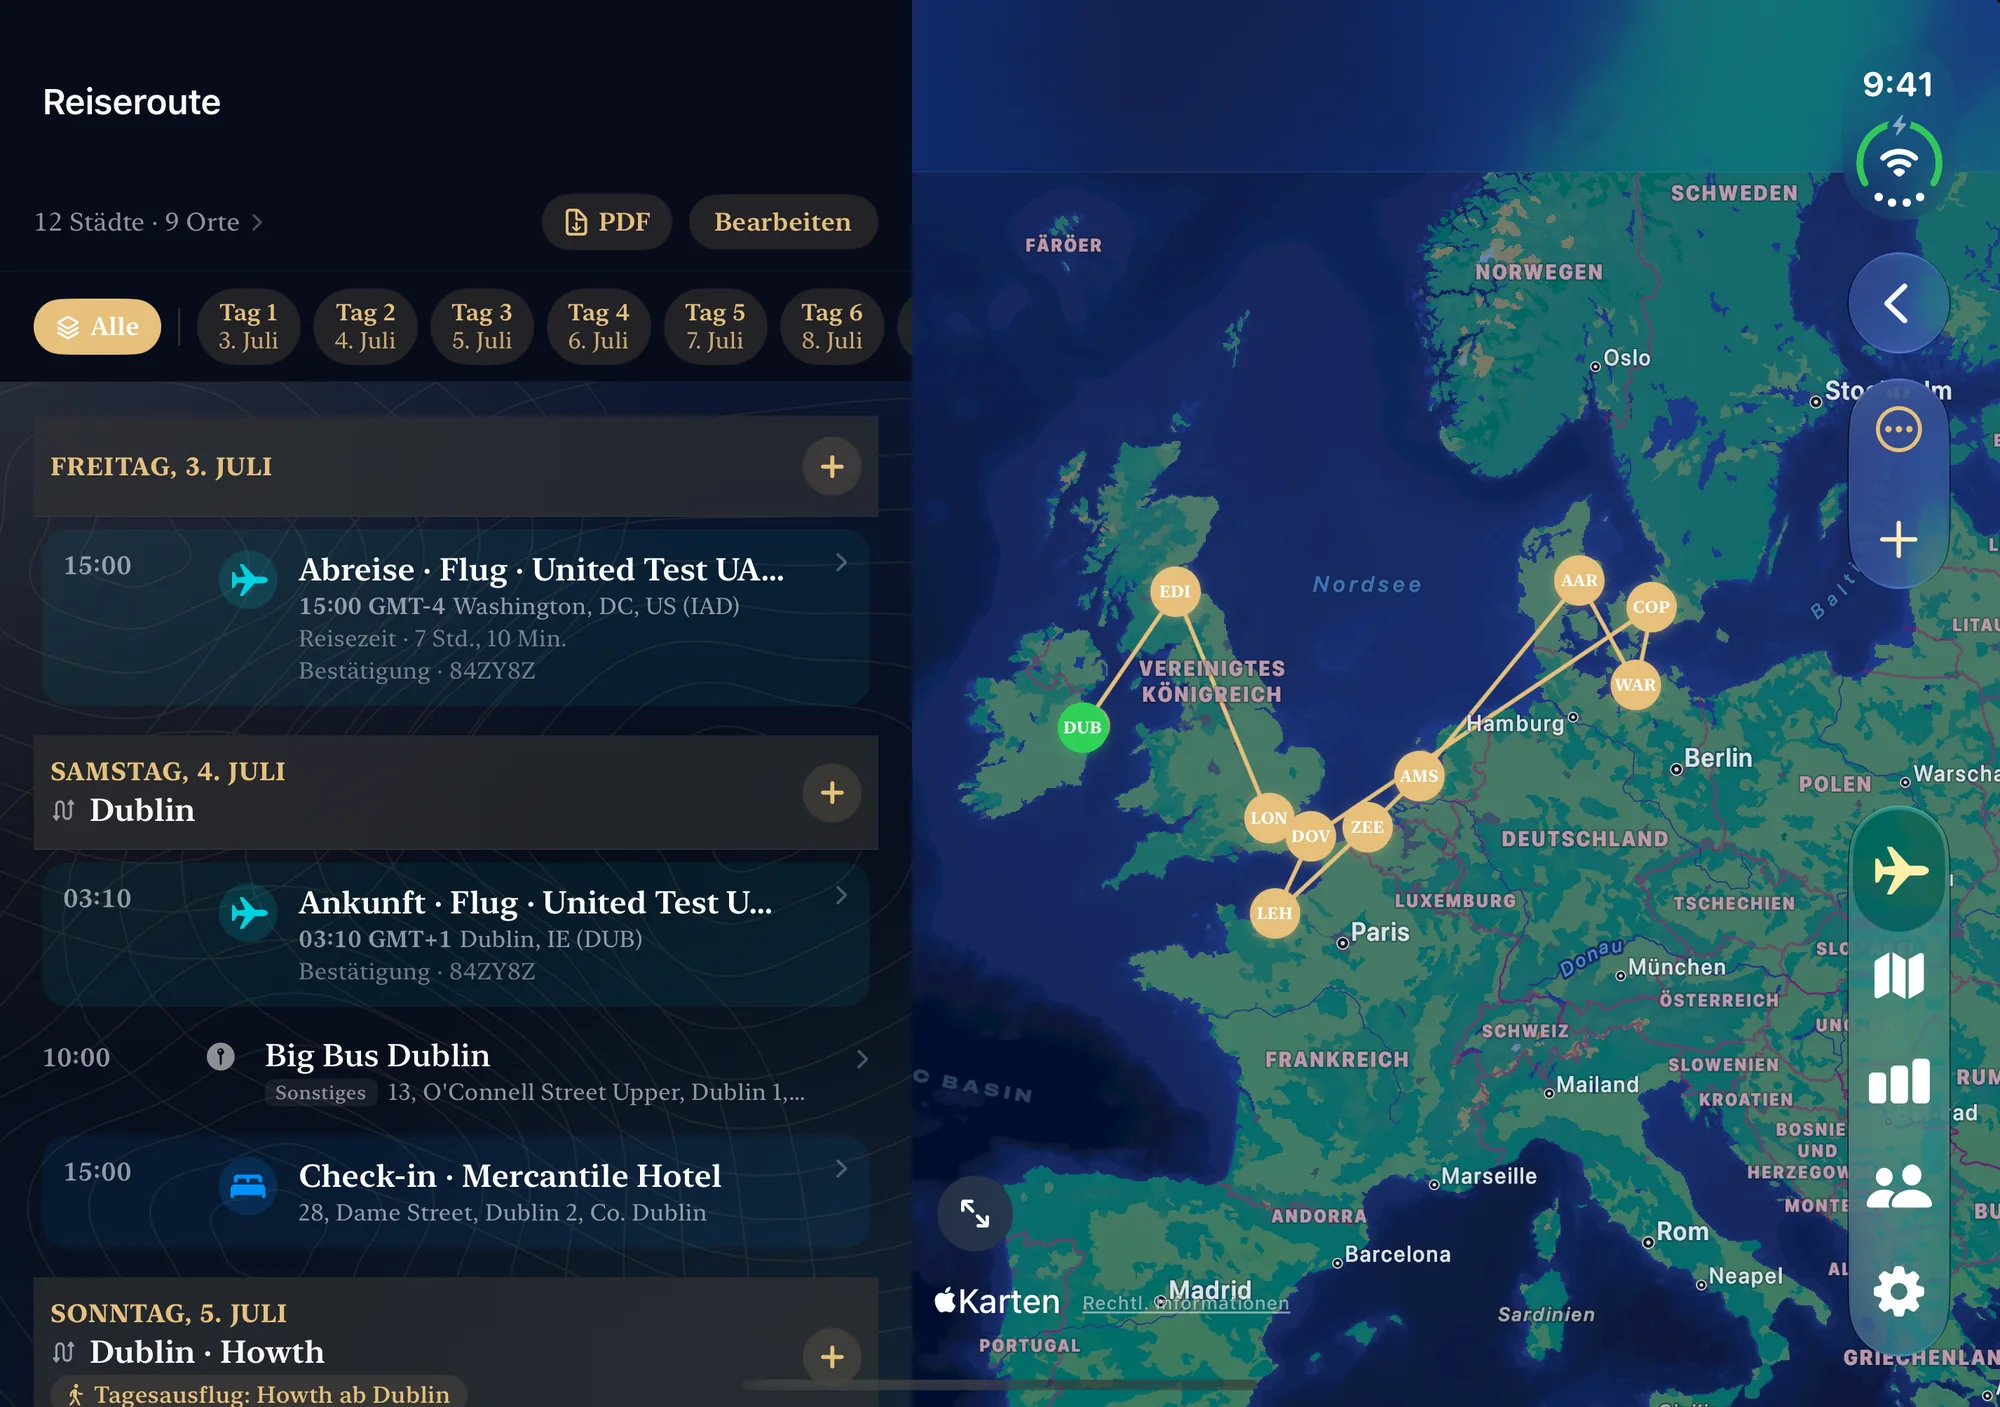Switch to Tag 6 8. Juli tab

(x=831, y=326)
